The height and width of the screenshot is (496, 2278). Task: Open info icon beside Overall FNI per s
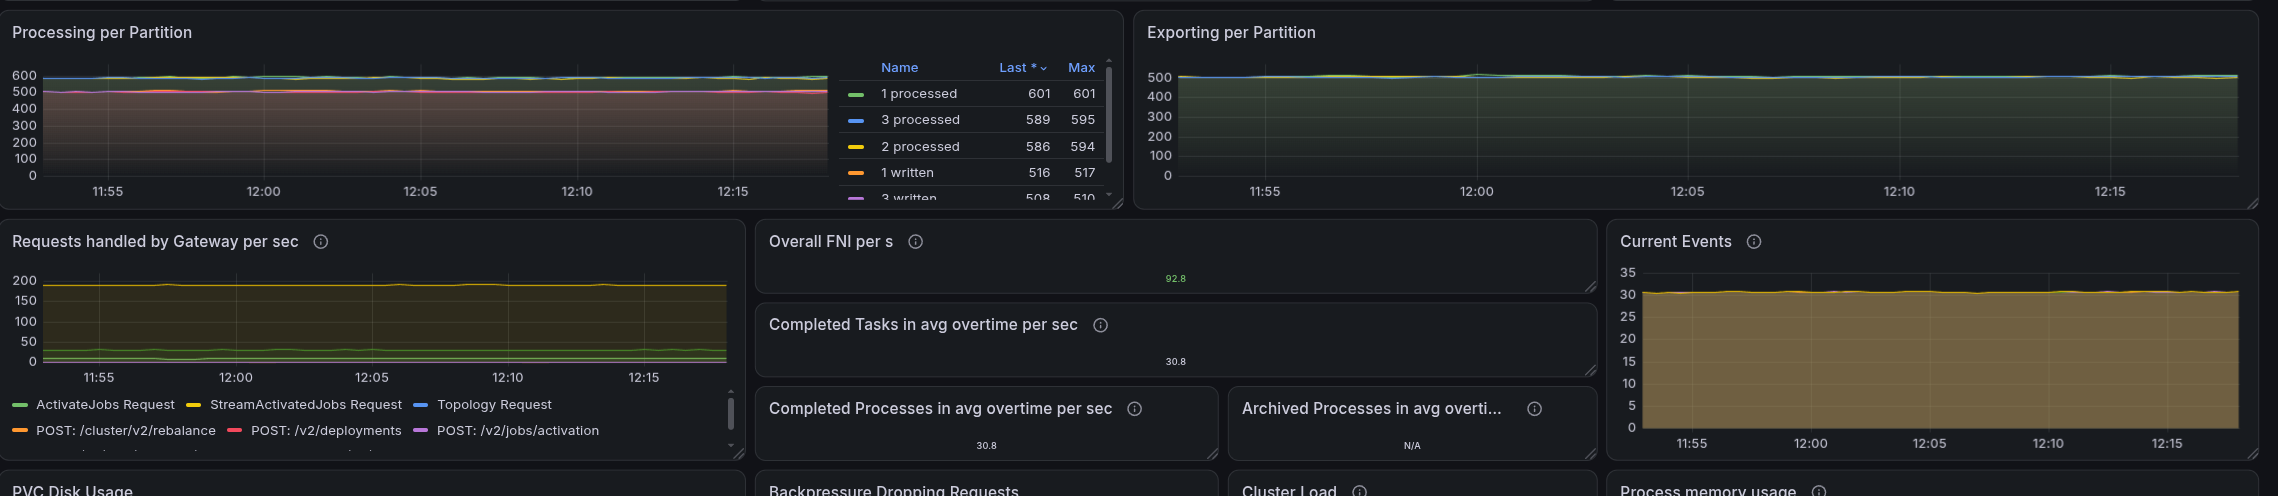point(915,242)
